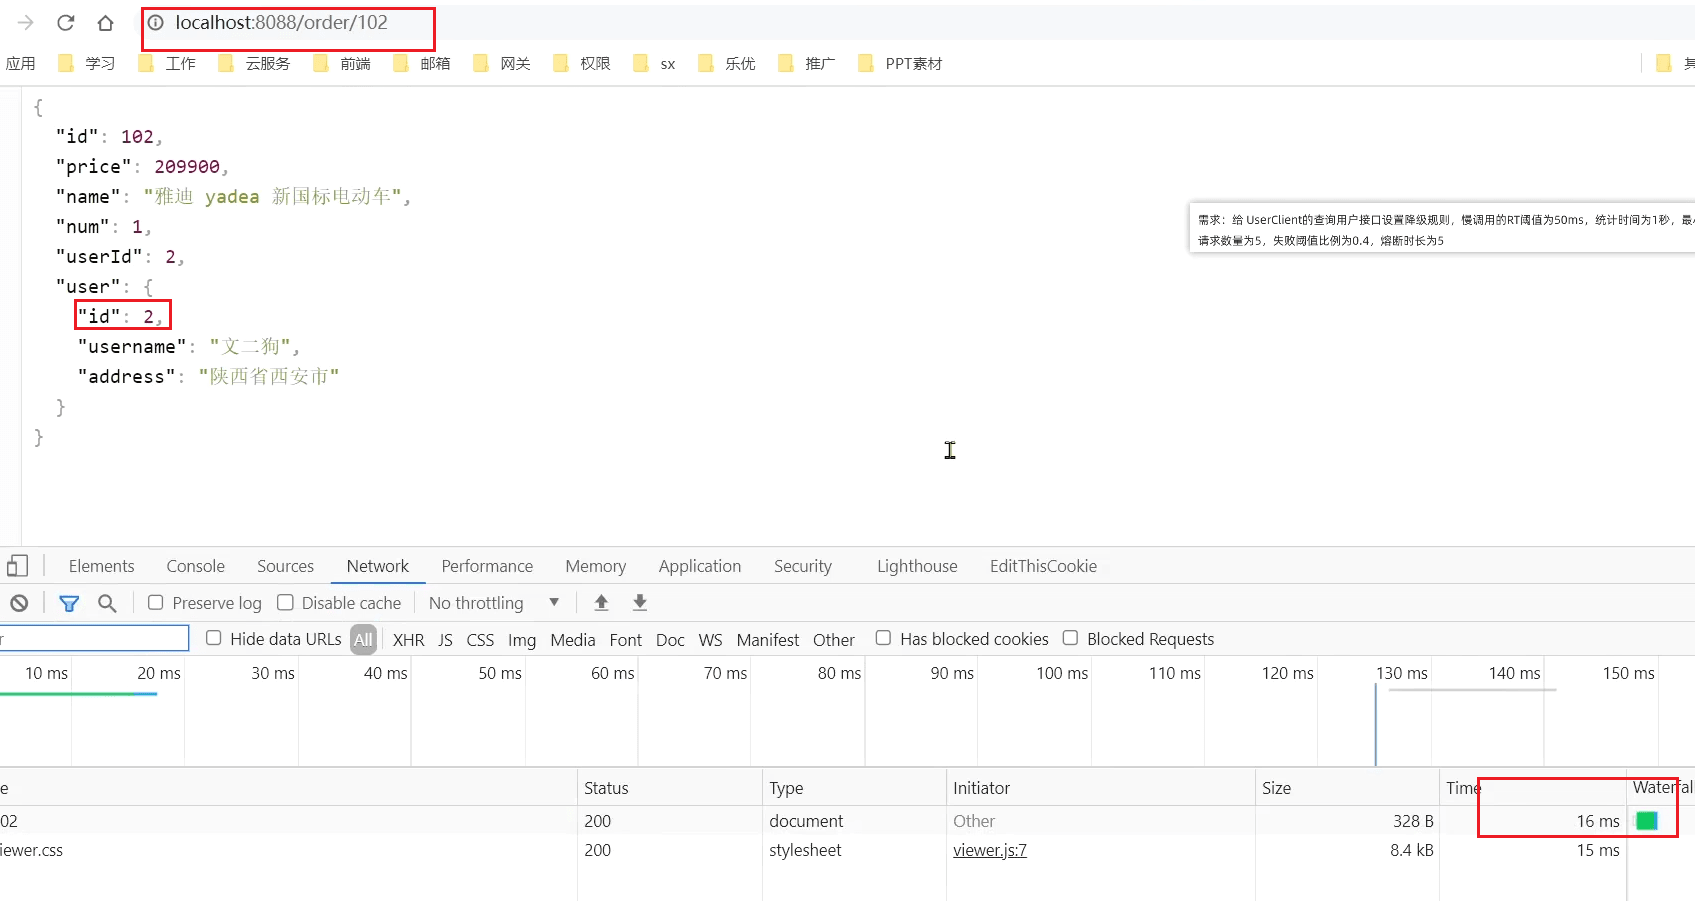Click the export HAR download icon
Image resolution: width=1695 pixels, height=901 pixels.
[x=640, y=603]
